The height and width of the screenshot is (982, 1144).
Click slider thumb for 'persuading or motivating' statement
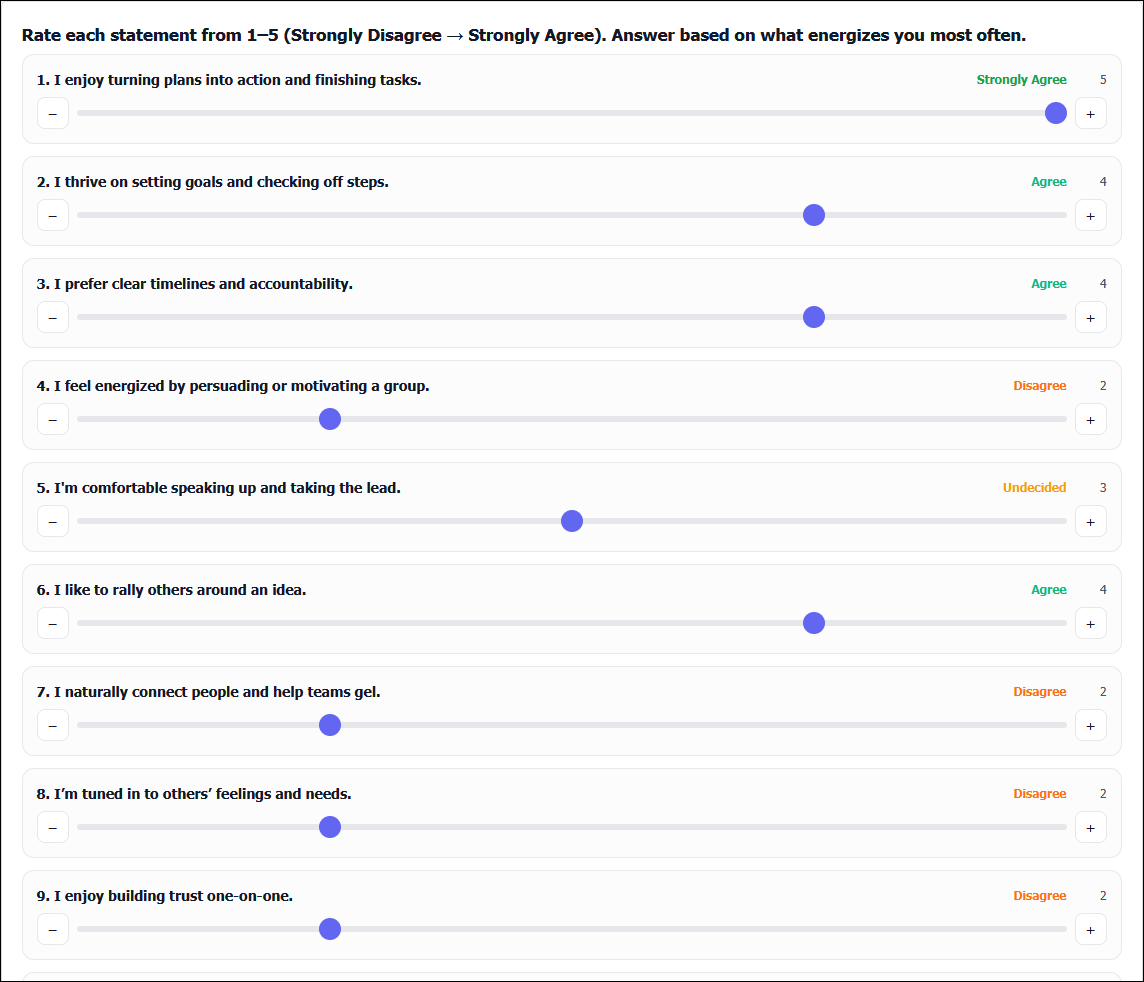pos(330,419)
